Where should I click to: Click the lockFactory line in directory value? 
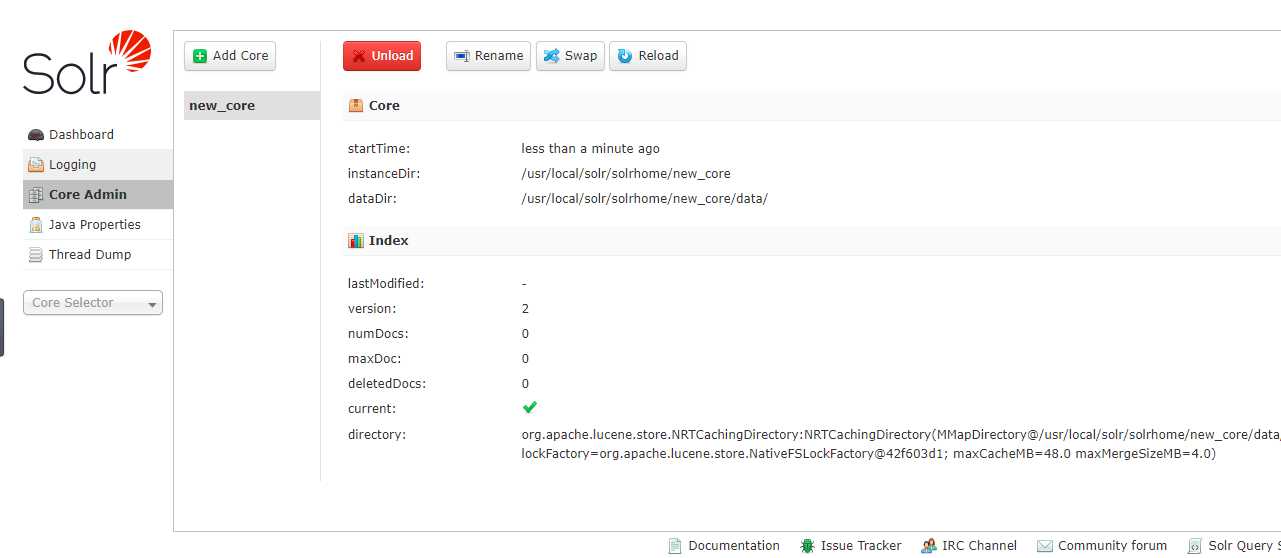pos(868,454)
